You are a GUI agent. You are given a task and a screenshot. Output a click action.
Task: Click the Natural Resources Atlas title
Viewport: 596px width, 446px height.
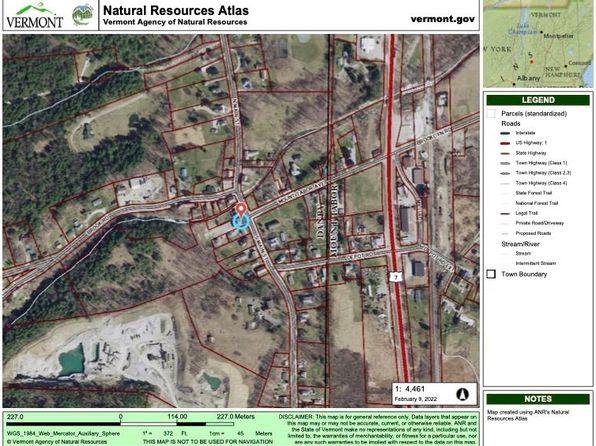[176, 10]
